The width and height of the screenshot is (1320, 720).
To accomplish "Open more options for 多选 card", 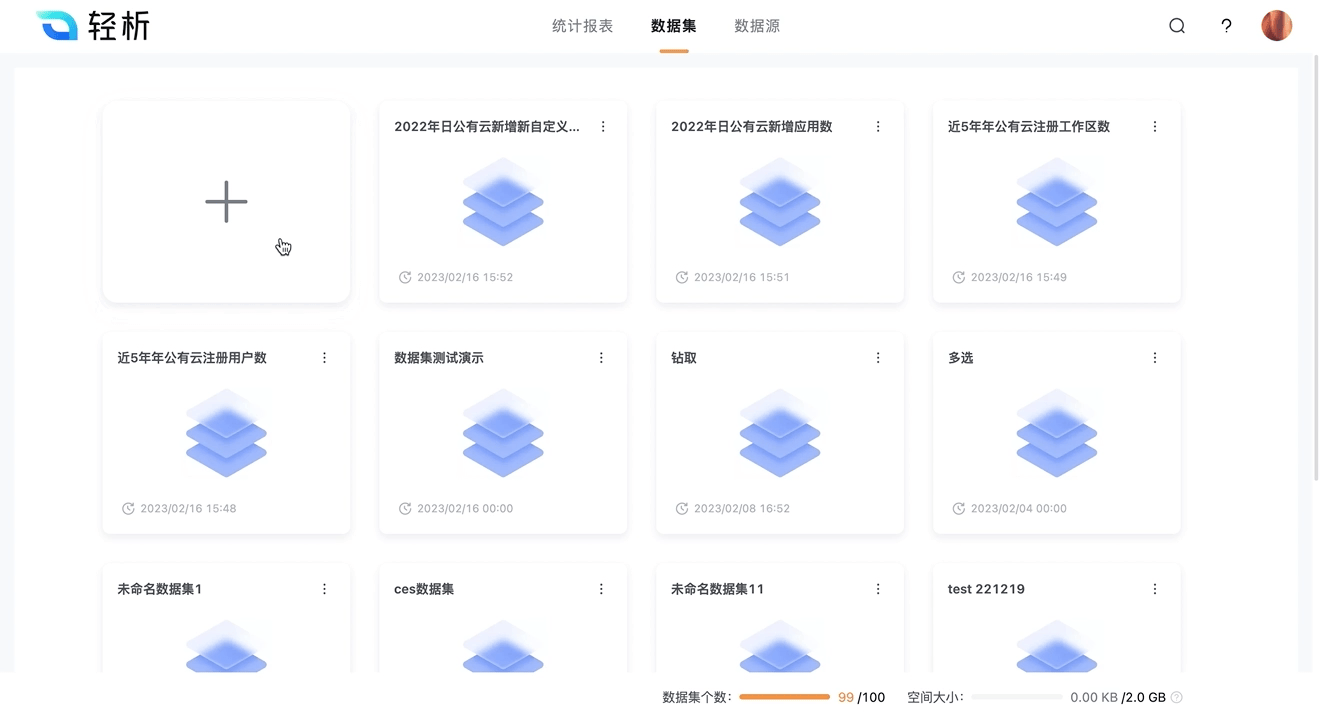I will point(1155,358).
